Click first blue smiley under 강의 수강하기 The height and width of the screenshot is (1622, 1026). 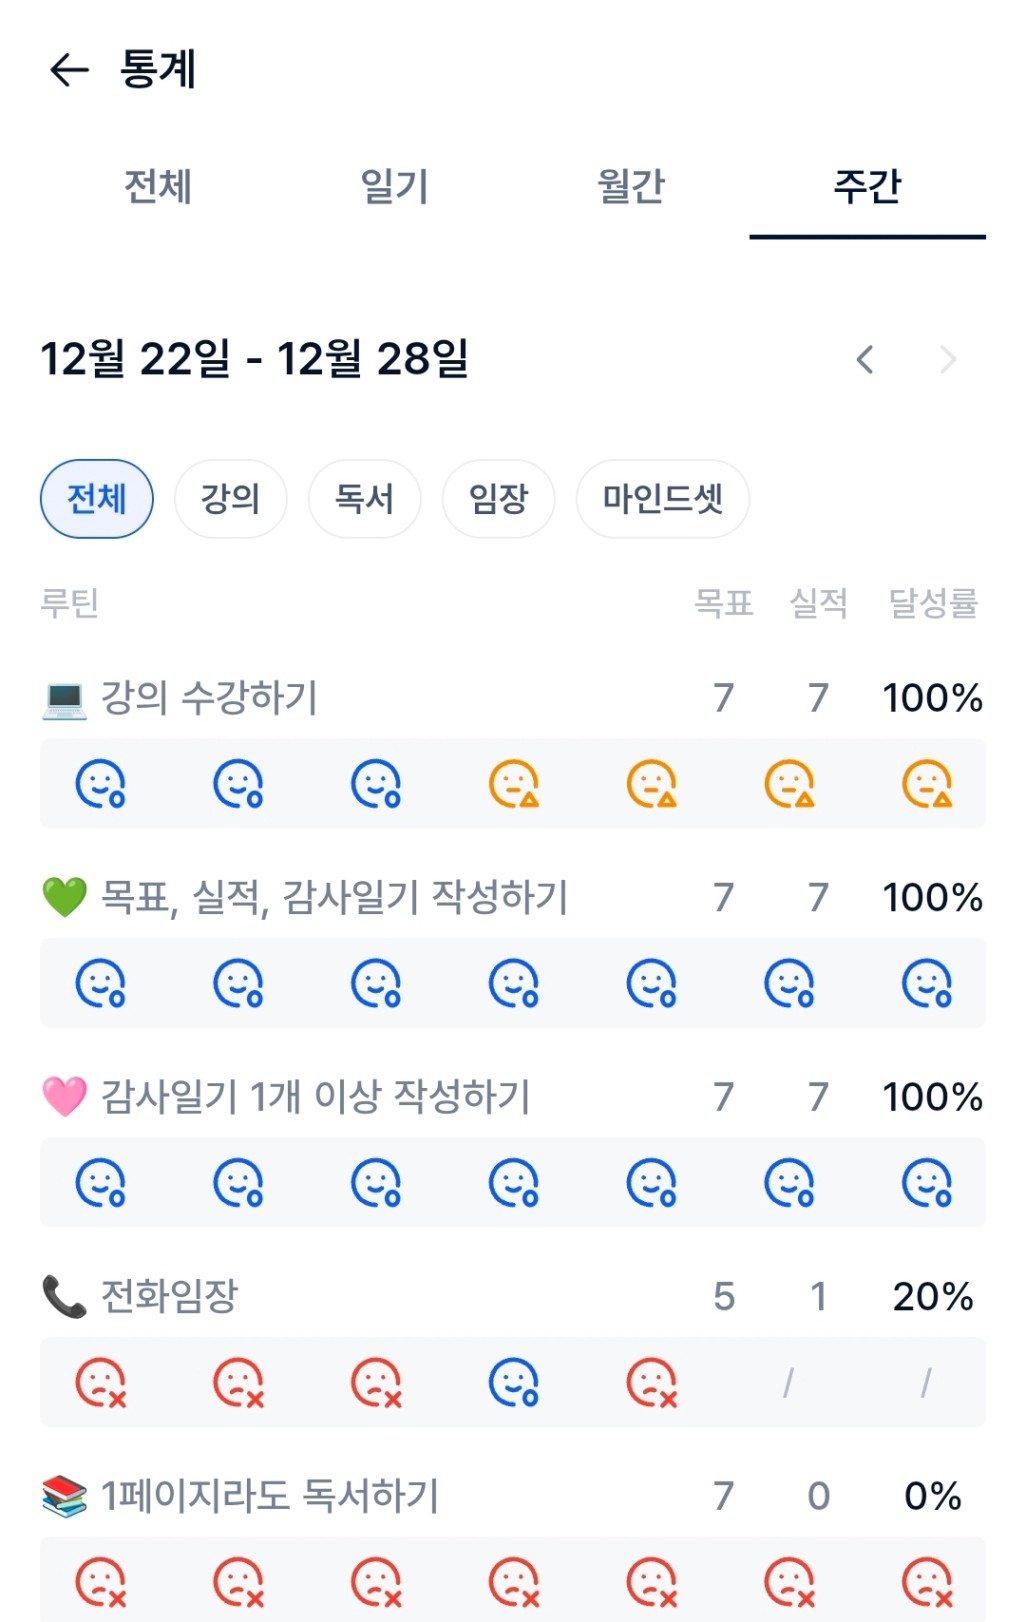100,783
